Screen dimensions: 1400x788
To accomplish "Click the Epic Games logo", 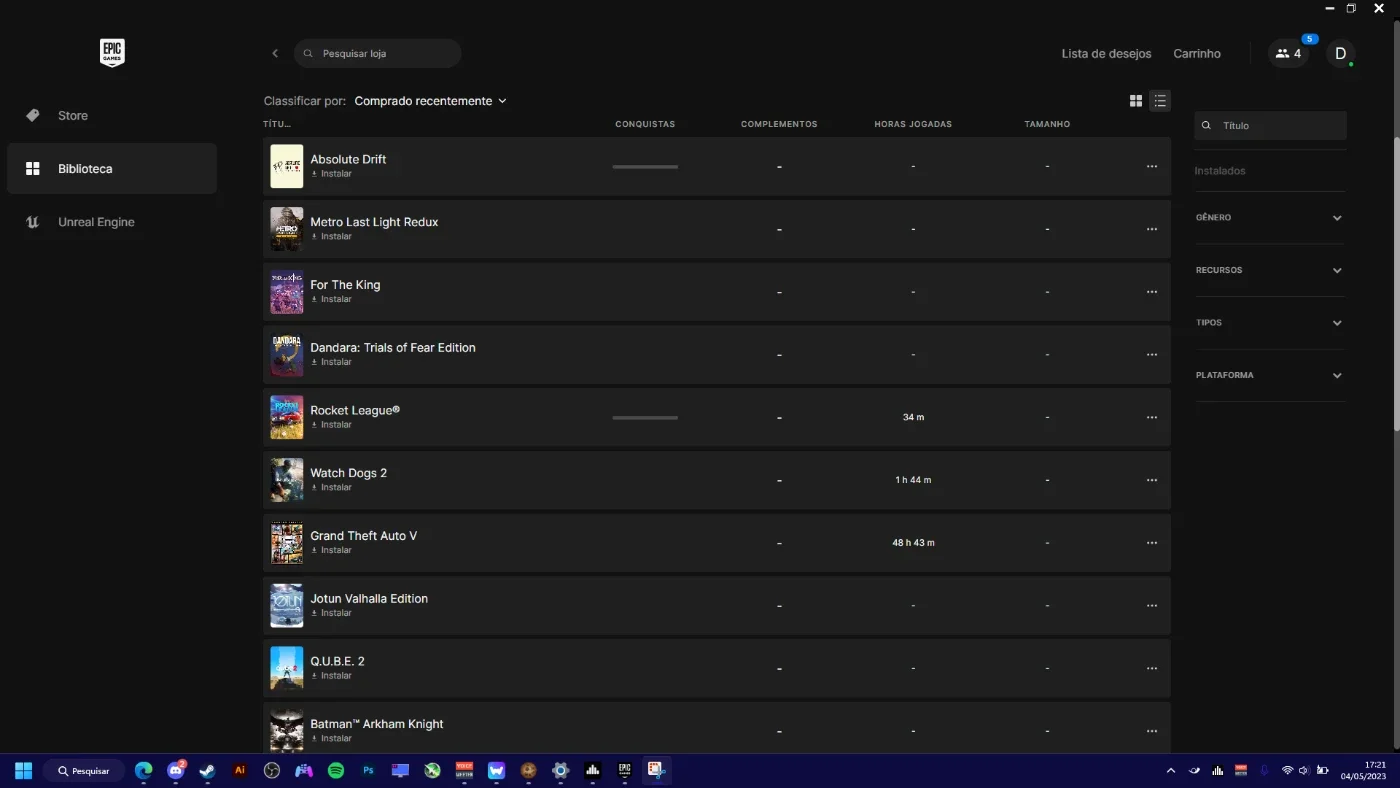I will [112, 53].
